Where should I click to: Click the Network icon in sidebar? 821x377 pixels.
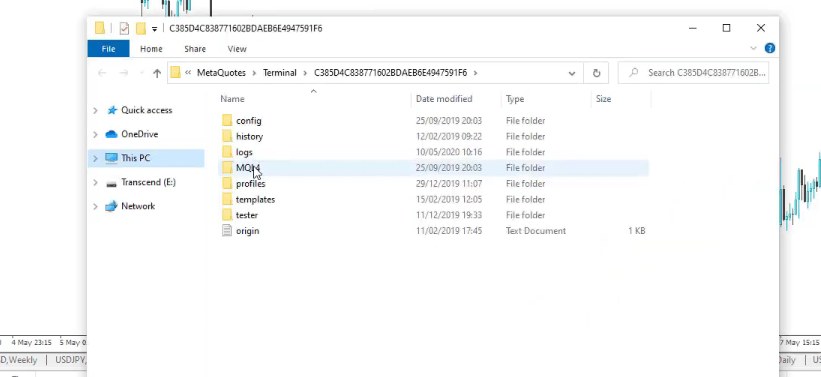(x=111, y=206)
